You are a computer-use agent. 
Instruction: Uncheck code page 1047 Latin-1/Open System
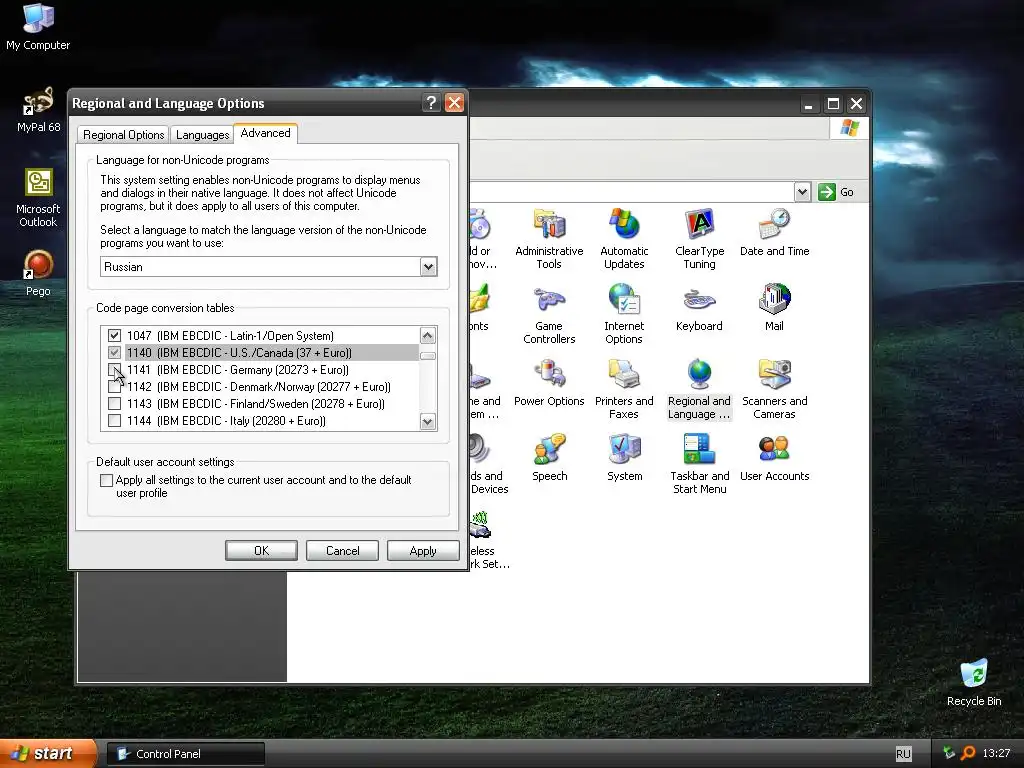point(114,335)
